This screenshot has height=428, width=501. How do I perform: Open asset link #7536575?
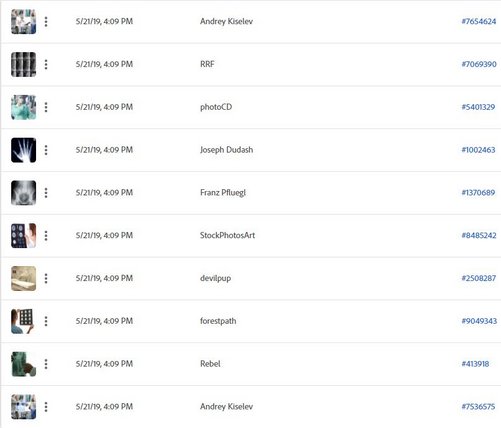[478, 406]
